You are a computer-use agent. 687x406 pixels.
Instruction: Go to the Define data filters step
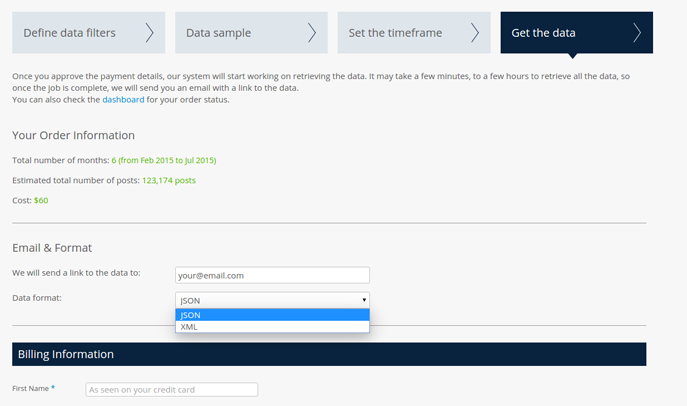click(89, 33)
